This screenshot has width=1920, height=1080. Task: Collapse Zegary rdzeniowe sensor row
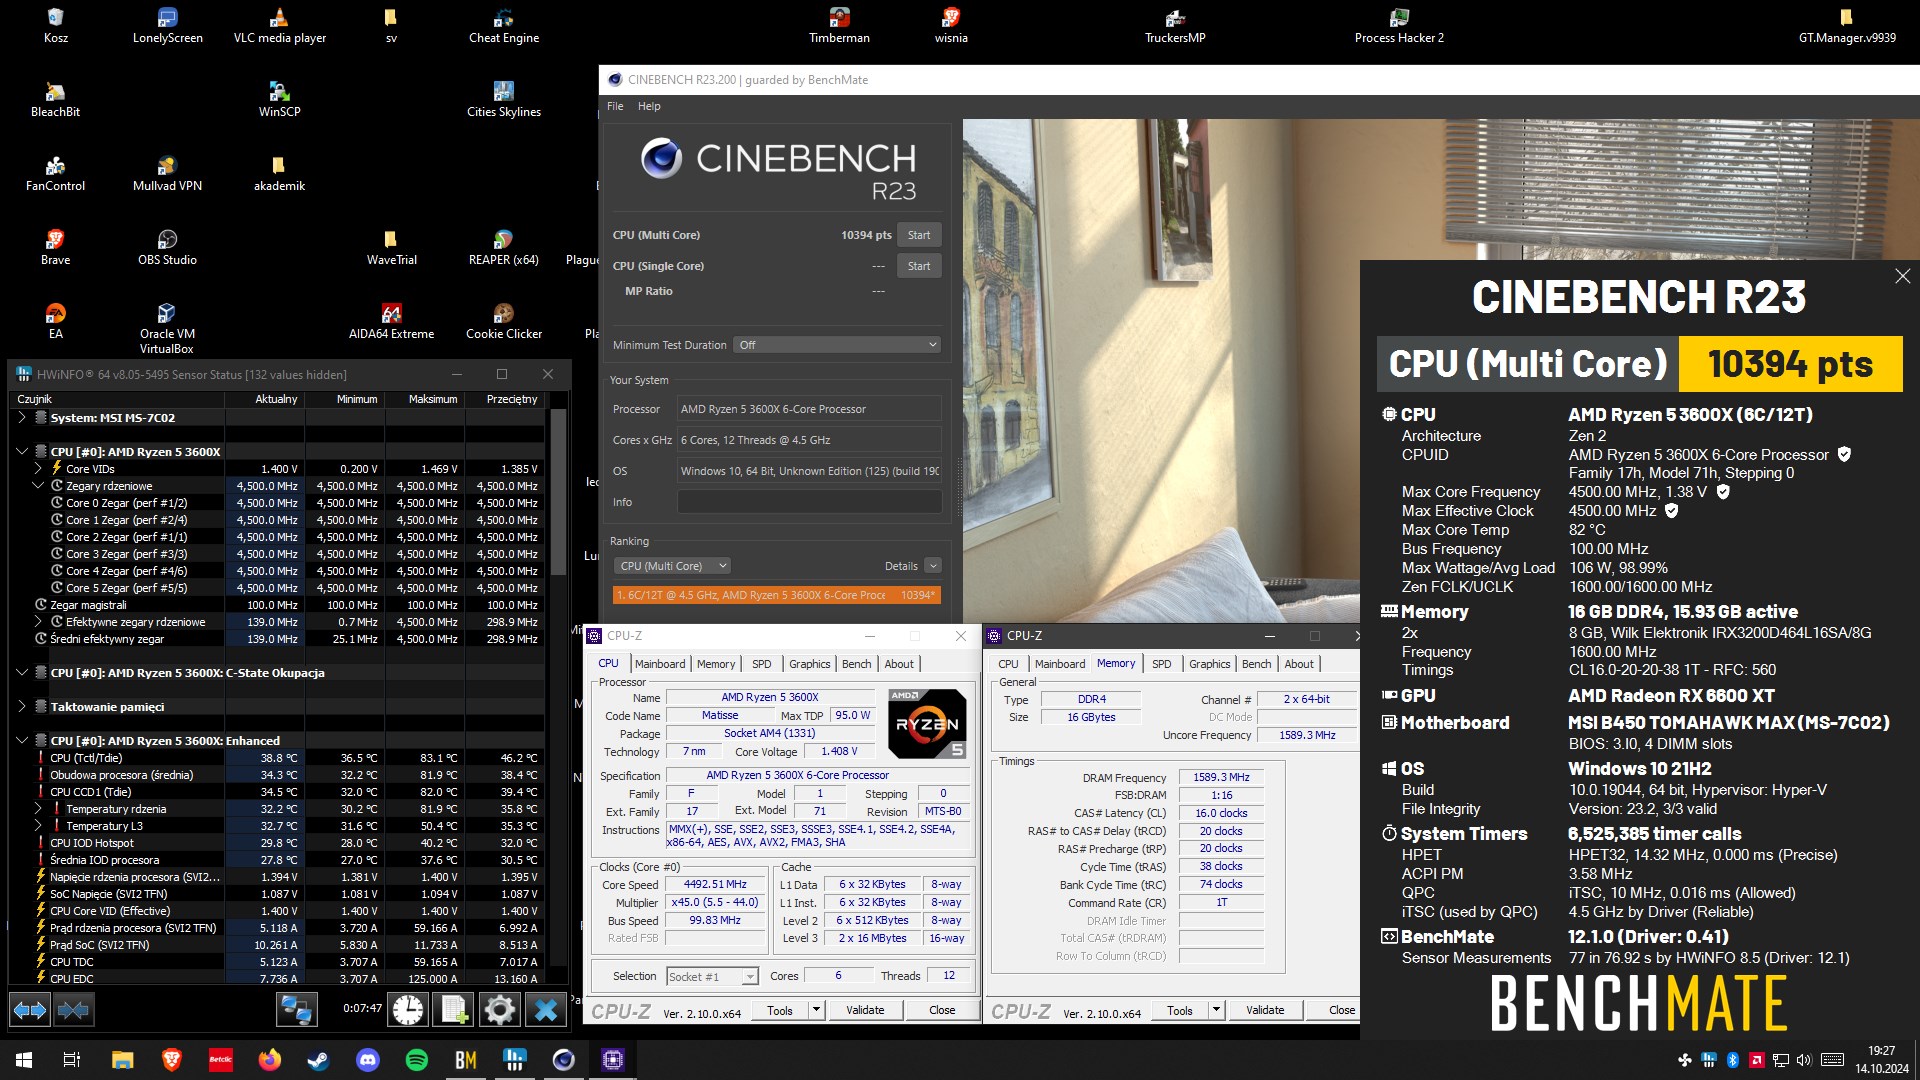38,486
